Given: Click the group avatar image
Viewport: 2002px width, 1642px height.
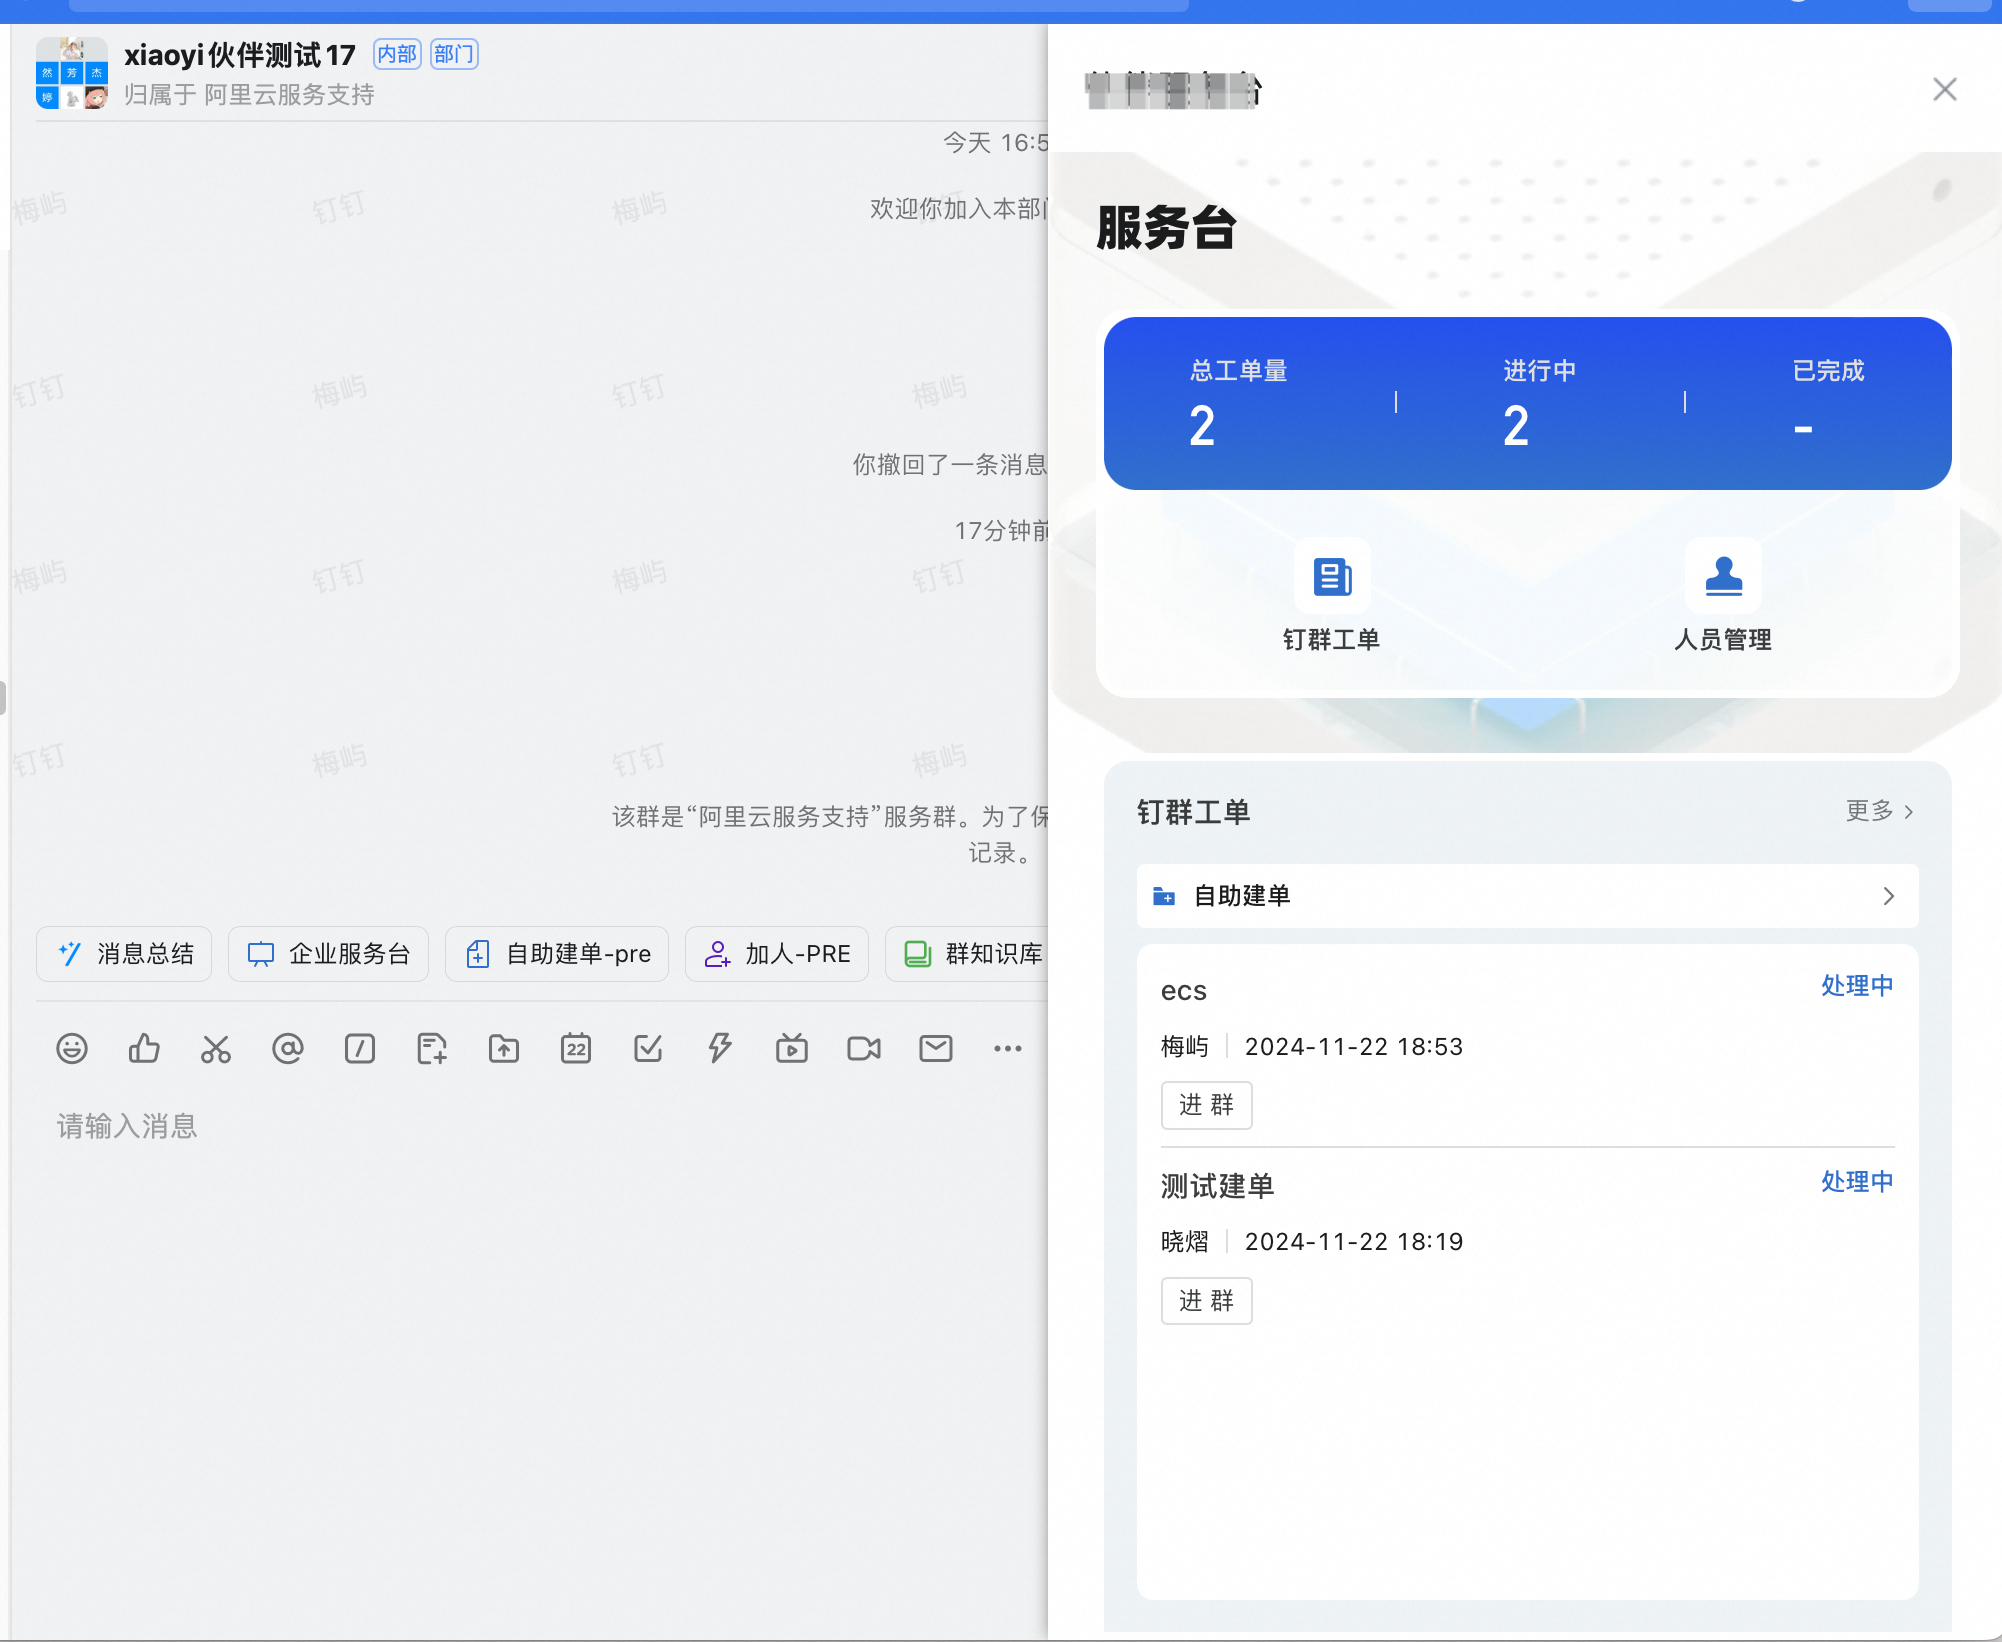Looking at the screenshot, I should tap(72, 73).
